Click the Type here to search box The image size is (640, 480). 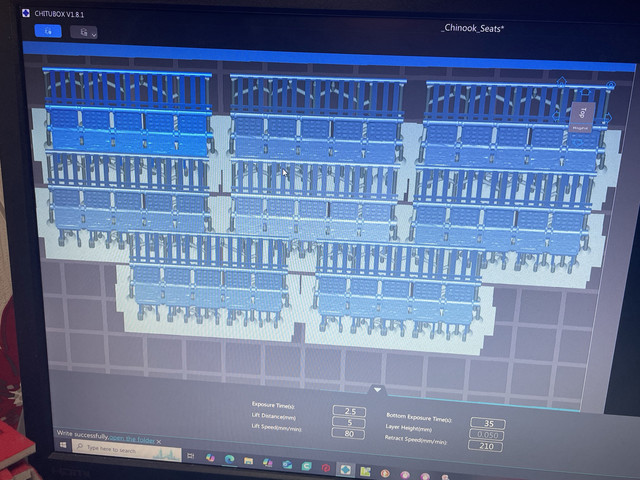pyautogui.click(x=127, y=451)
